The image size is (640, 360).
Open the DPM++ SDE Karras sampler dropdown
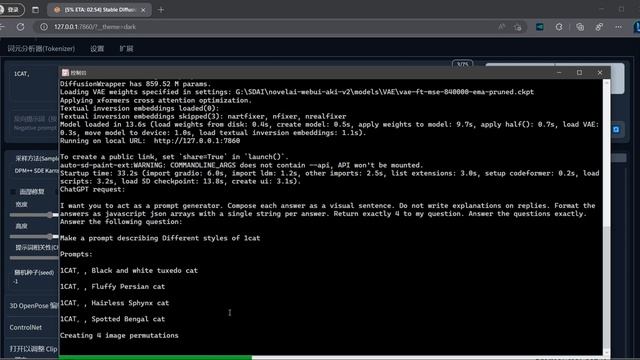[x=36, y=171]
